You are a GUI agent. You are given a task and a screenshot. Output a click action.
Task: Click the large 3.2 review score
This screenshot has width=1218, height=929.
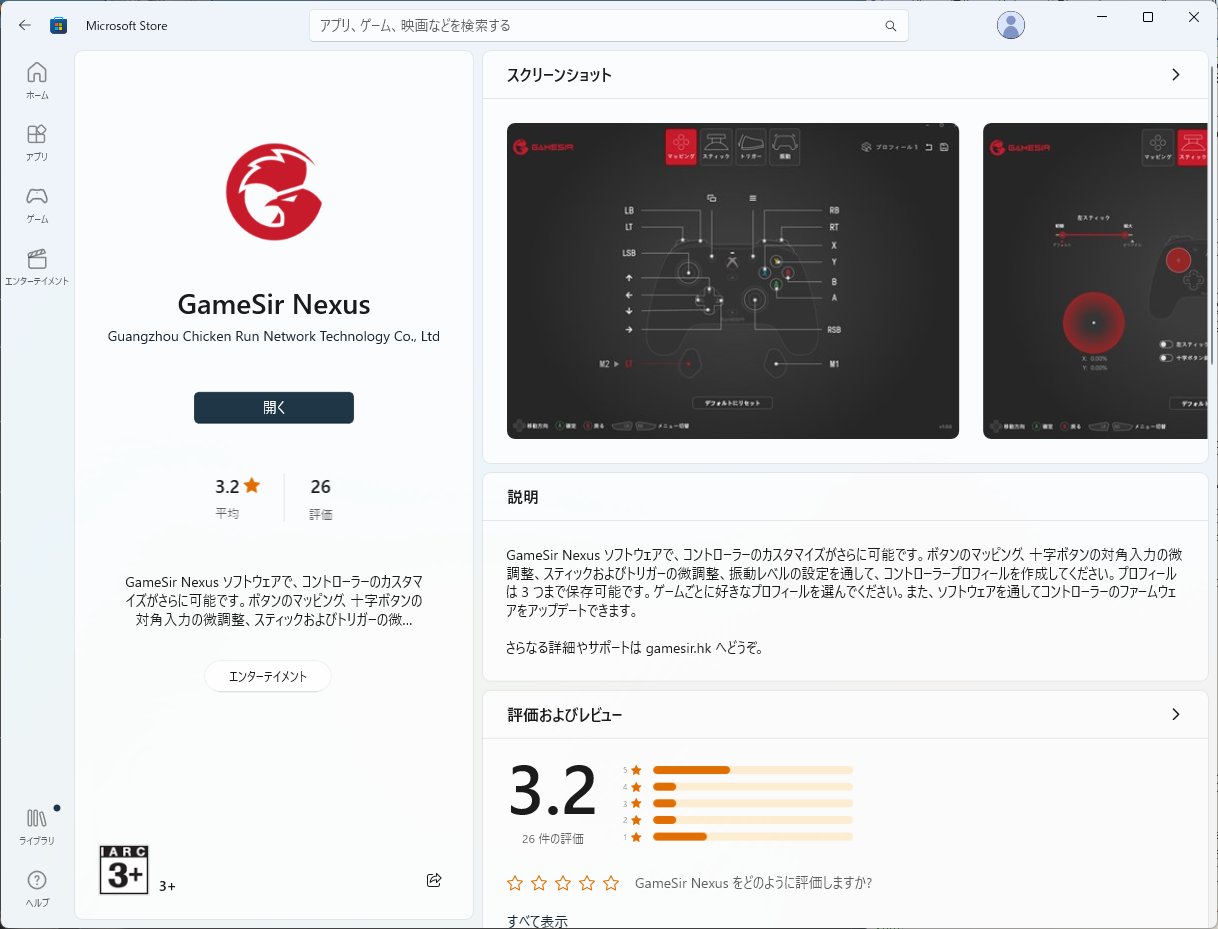point(553,790)
